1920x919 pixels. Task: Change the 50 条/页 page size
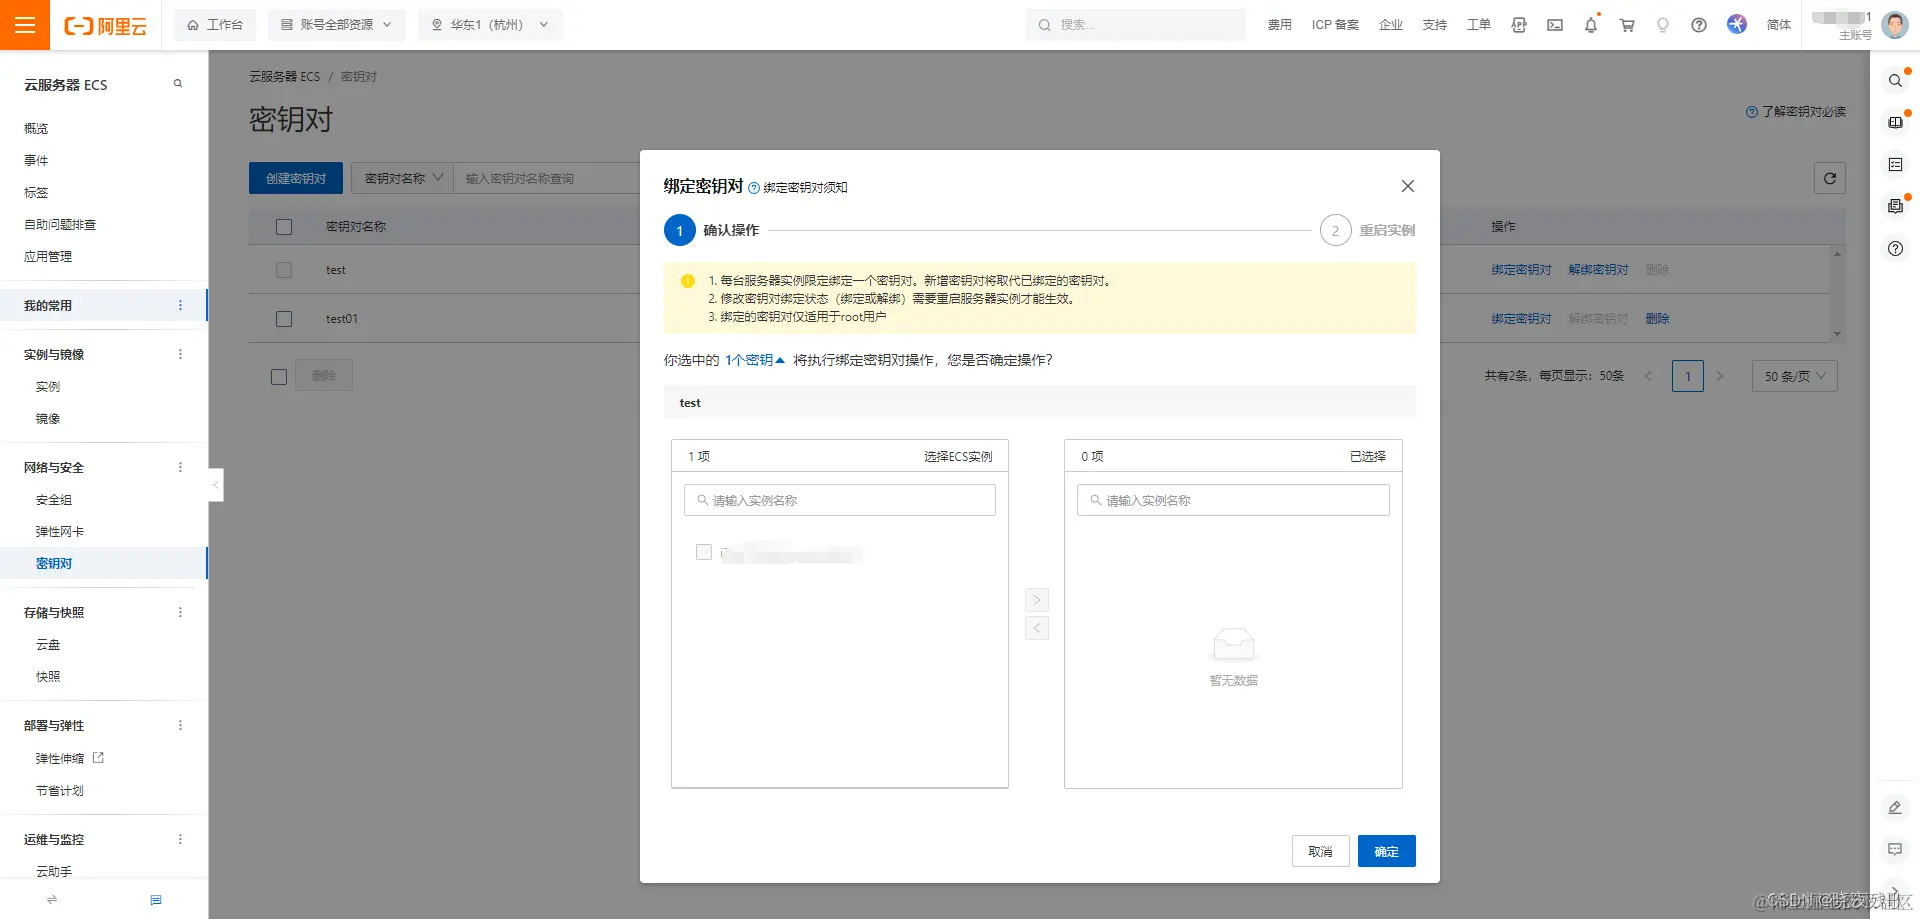click(x=1795, y=376)
